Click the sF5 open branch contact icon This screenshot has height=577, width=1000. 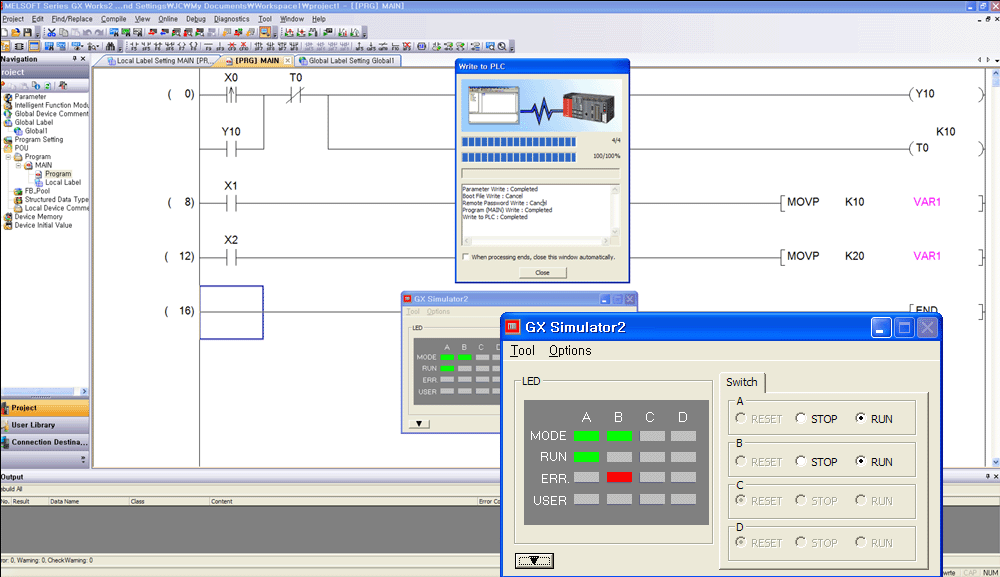pyautogui.click(x=146, y=47)
